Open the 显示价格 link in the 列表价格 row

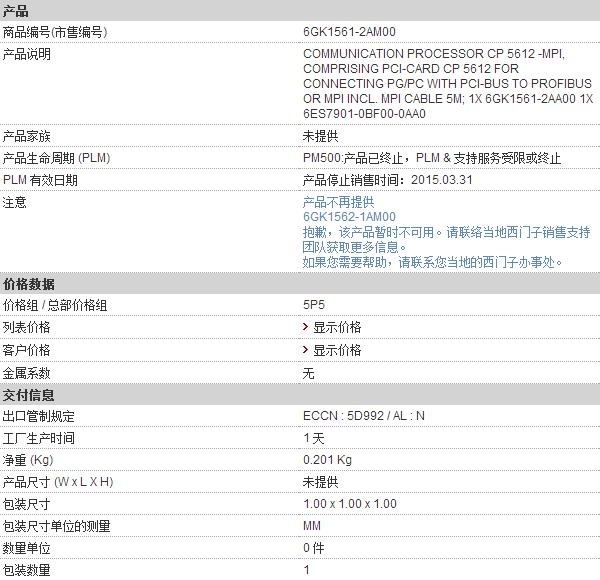click(337, 327)
